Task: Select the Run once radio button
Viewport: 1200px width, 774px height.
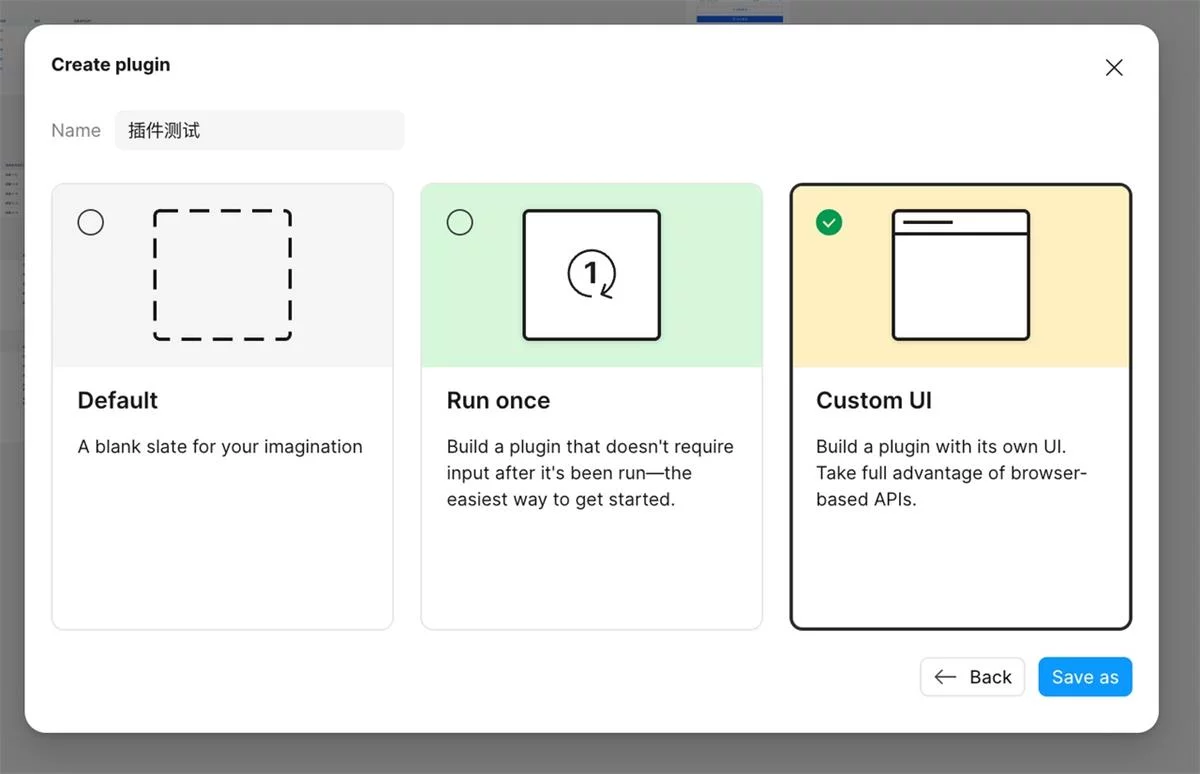Action: [x=460, y=222]
